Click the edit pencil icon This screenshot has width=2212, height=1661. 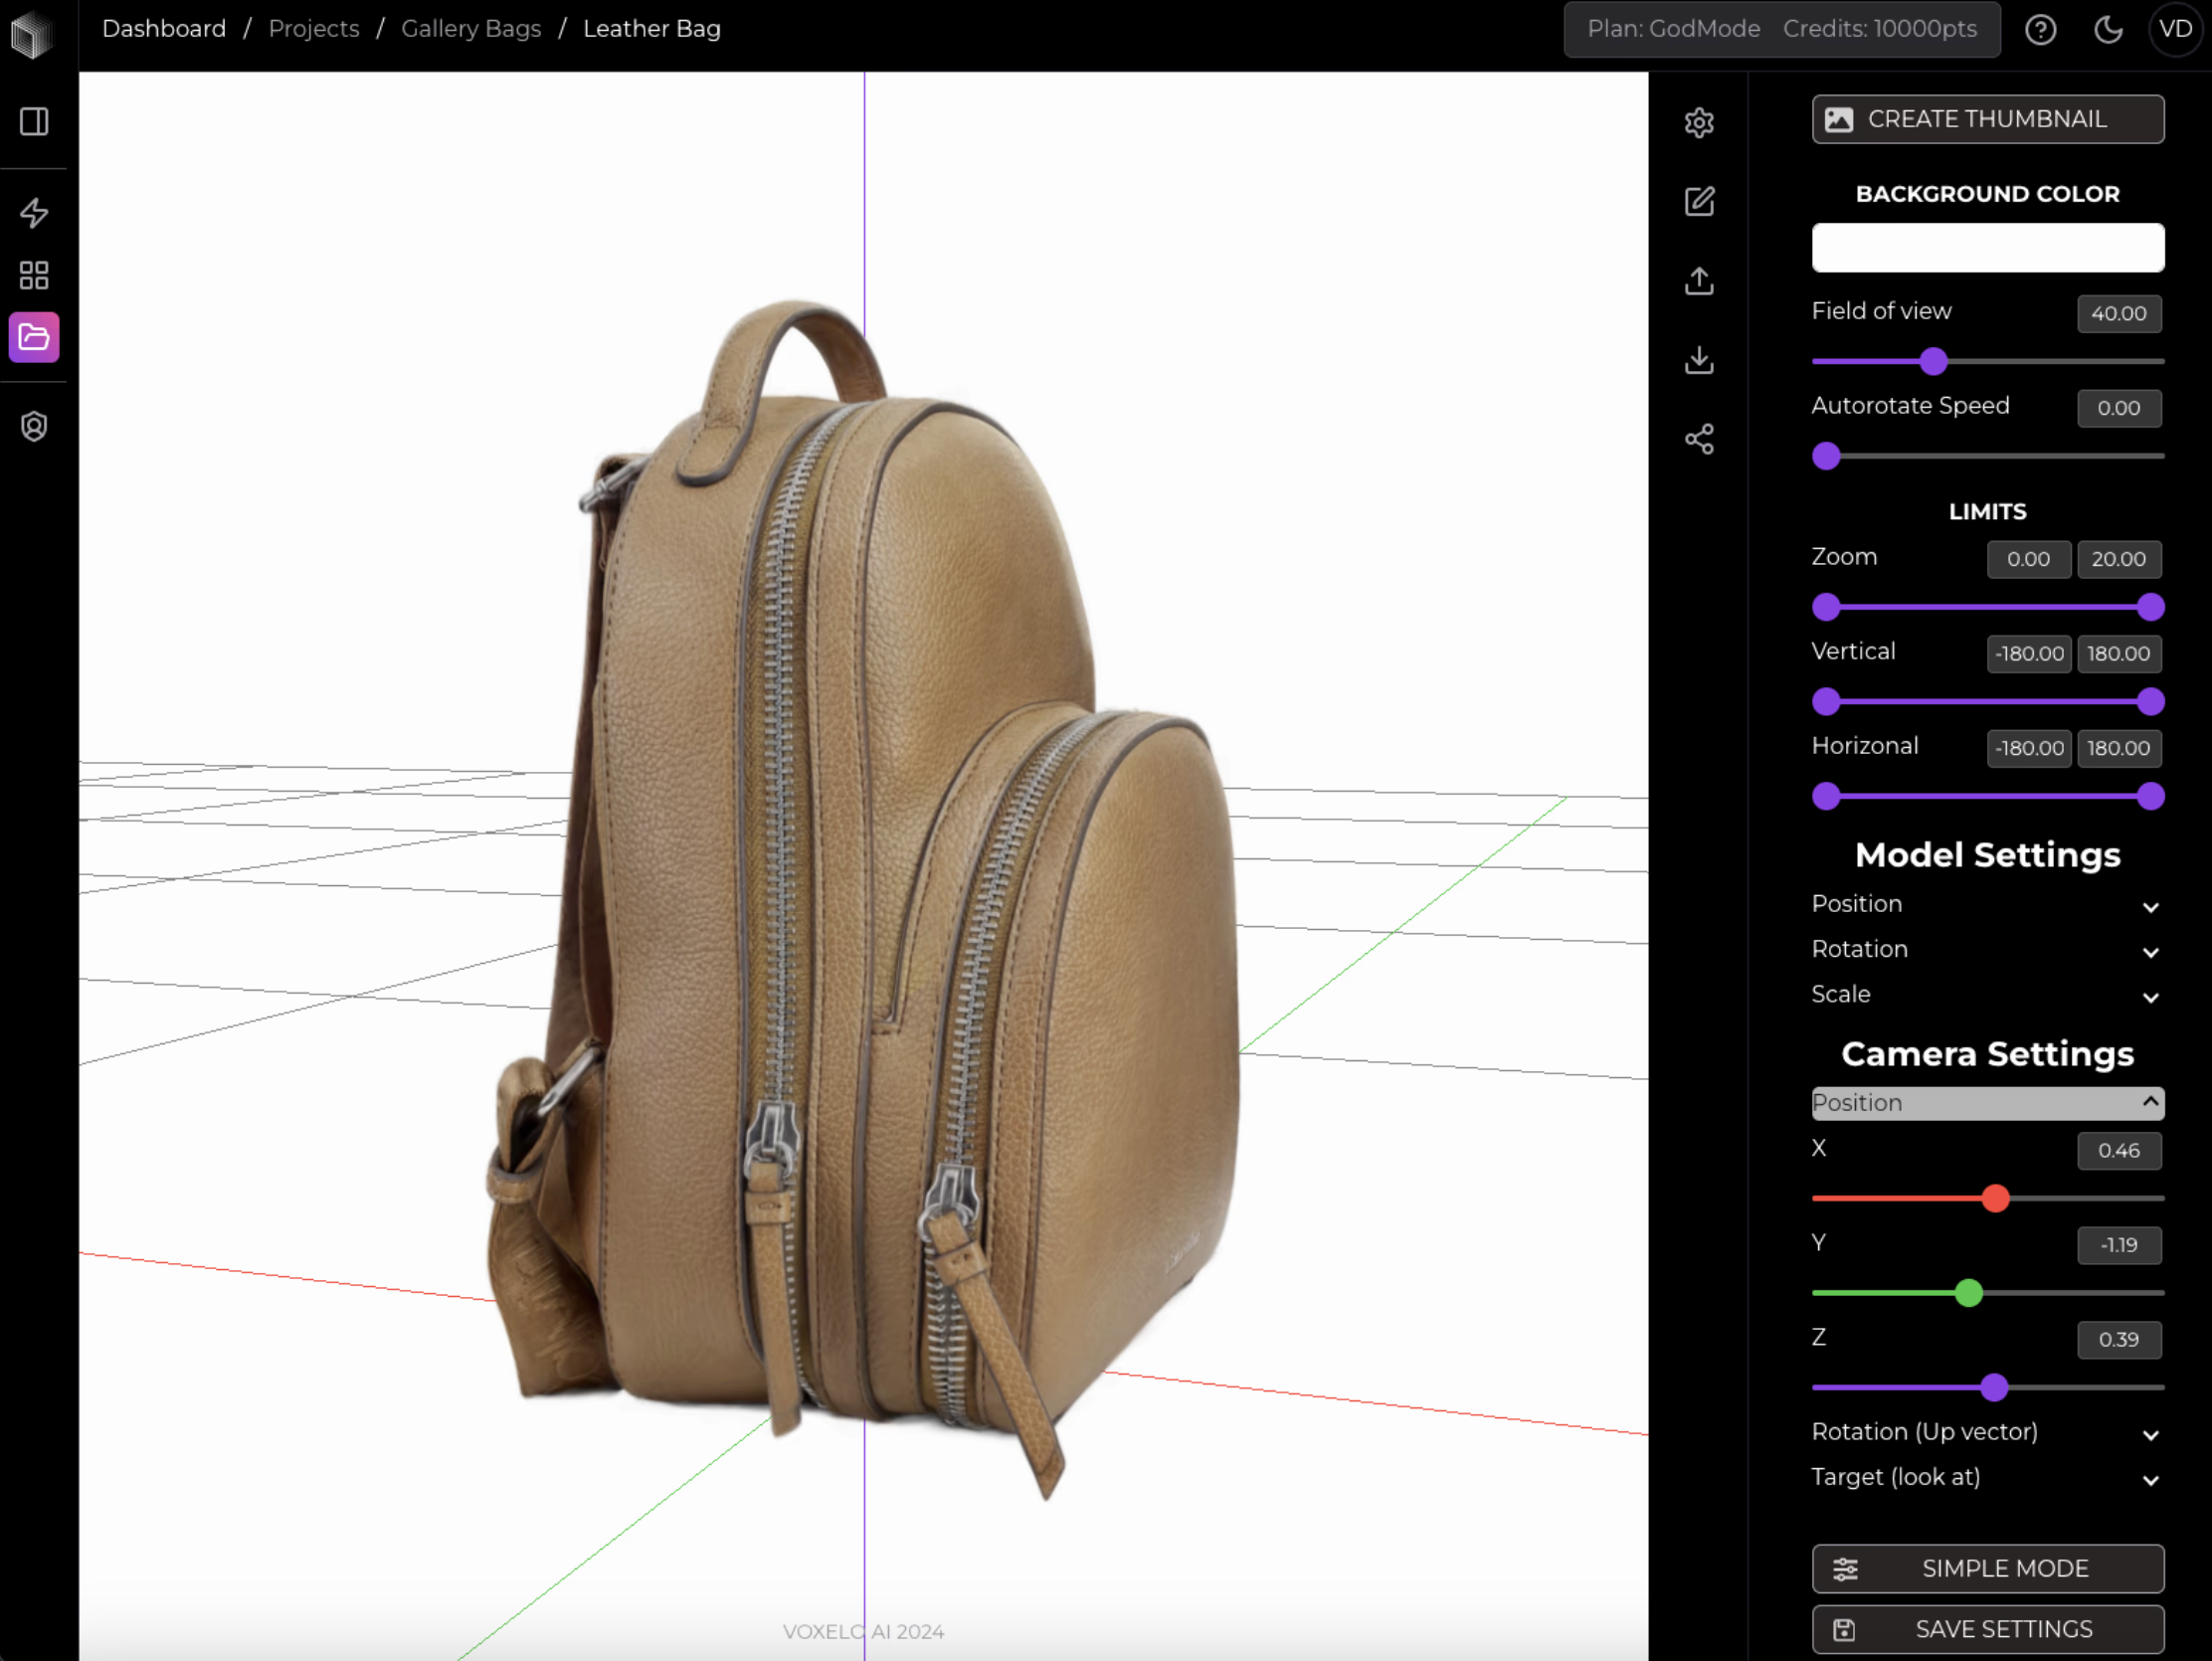pos(1699,202)
